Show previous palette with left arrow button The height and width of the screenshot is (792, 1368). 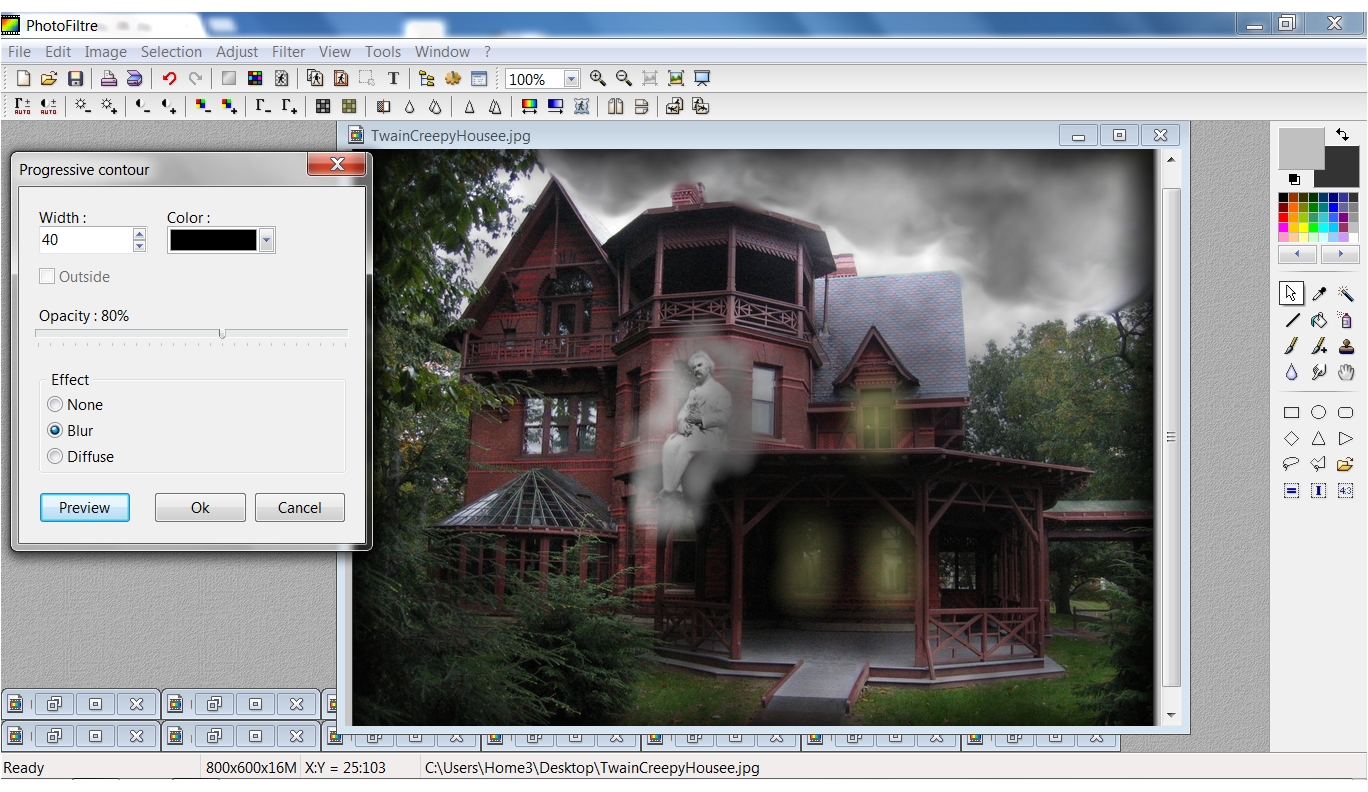coord(1298,255)
